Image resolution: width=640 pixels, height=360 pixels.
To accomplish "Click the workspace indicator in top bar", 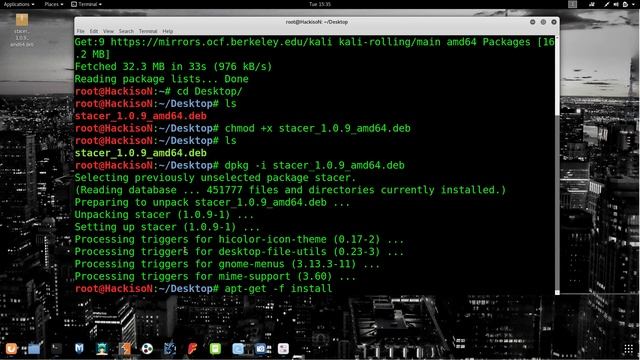I will (x=573, y=4).
